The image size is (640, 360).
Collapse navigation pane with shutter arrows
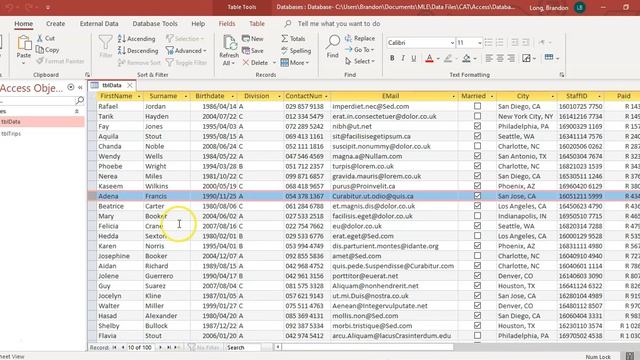point(80,87)
